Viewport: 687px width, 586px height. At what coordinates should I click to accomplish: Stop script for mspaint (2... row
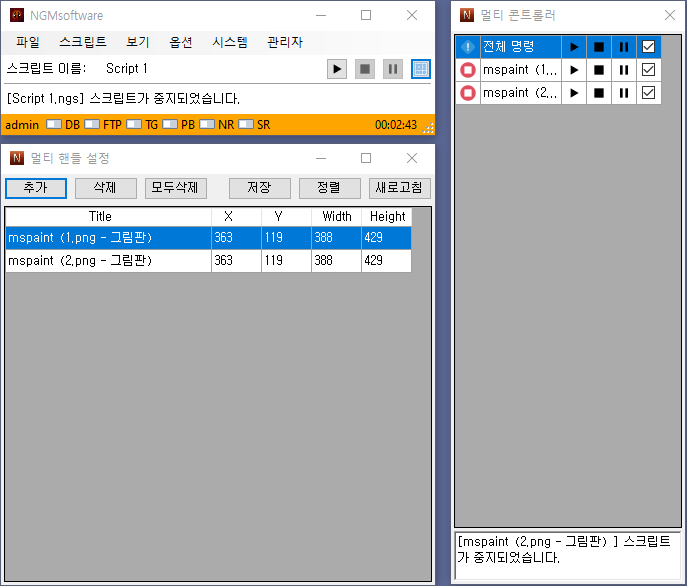[x=599, y=93]
